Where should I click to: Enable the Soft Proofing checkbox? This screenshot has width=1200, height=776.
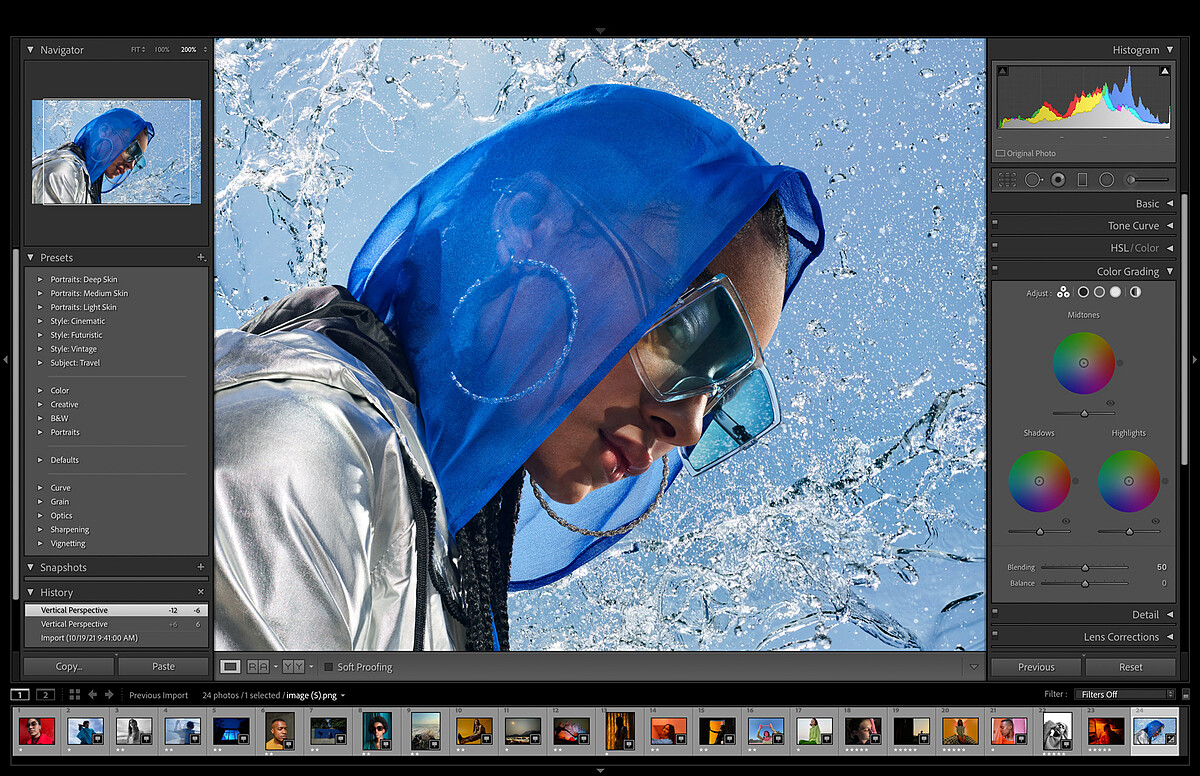(328, 667)
